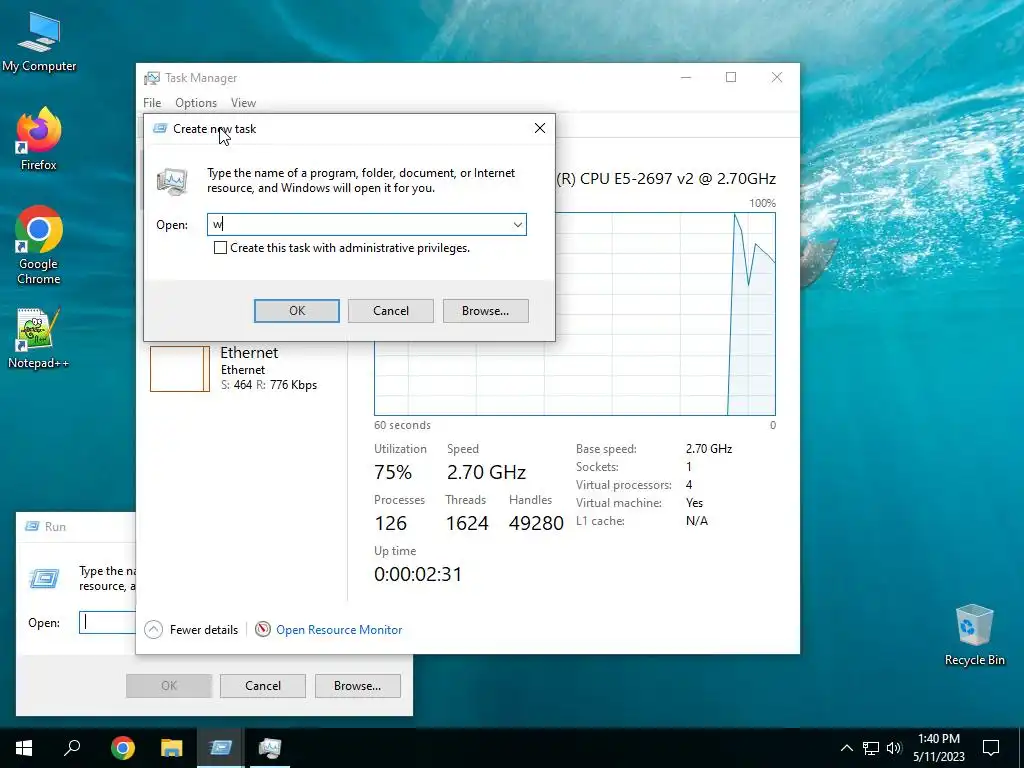Click the 2.70 GHz speed value
This screenshot has height=768, width=1024.
pyautogui.click(x=486, y=472)
